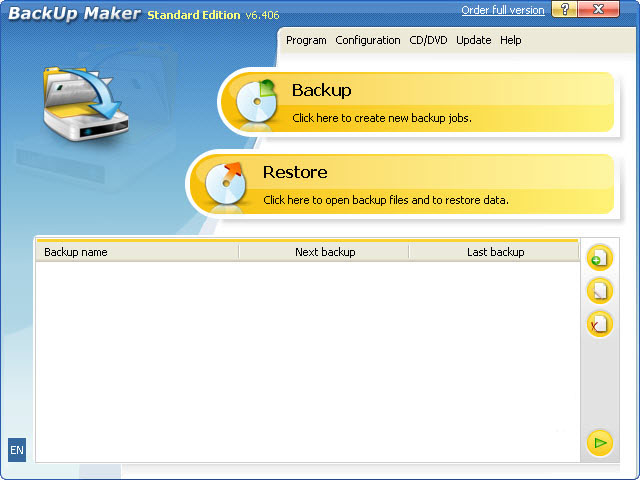Open the Program menu

click(306, 40)
